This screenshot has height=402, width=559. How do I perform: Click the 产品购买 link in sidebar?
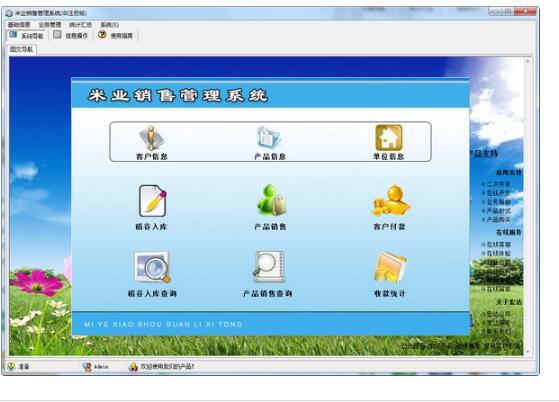point(498,220)
